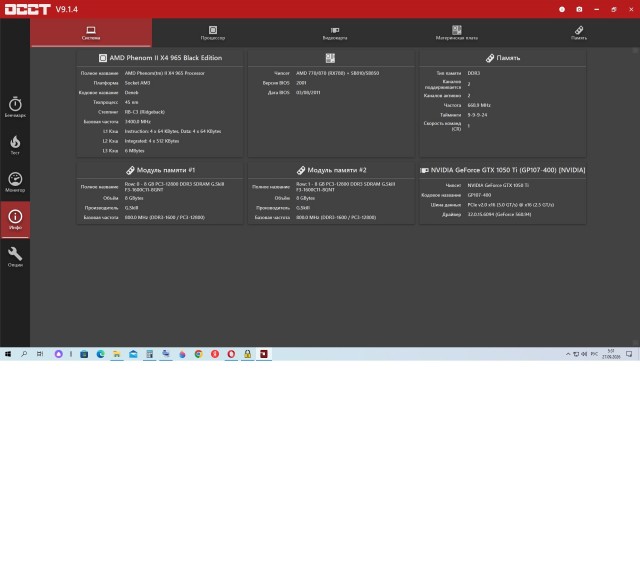Launch Microsoft Edge from taskbar
This screenshot has height=561, width=640.
tap(100, 354)
